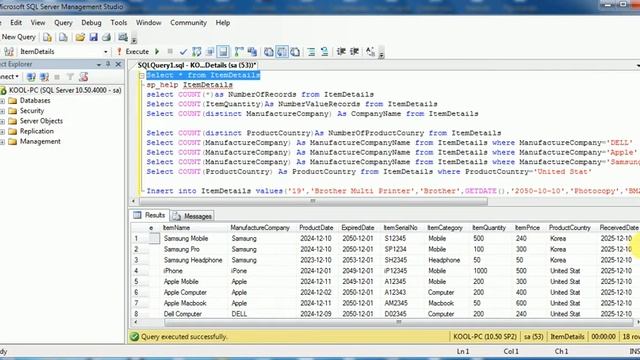640x360 pixels.
Task: Expand the Server Objects folder
Action: coord(2,121)
